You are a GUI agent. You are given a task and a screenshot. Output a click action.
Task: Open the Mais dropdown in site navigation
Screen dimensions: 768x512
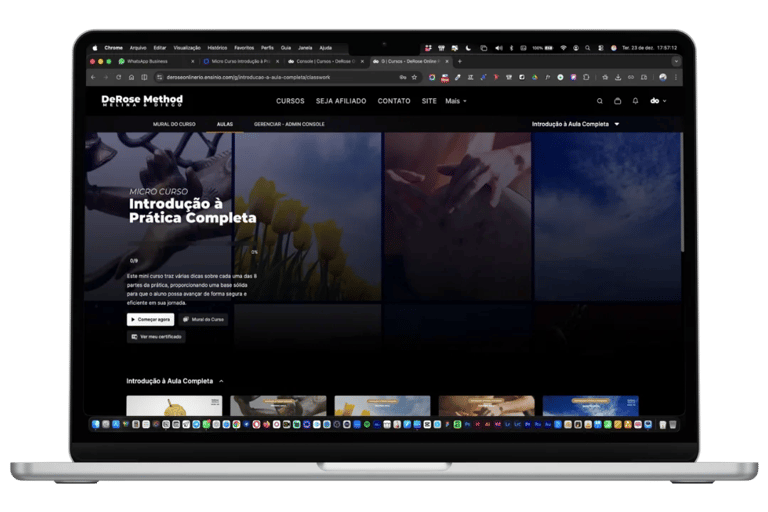pyautogui.click(x=456, y=101)
